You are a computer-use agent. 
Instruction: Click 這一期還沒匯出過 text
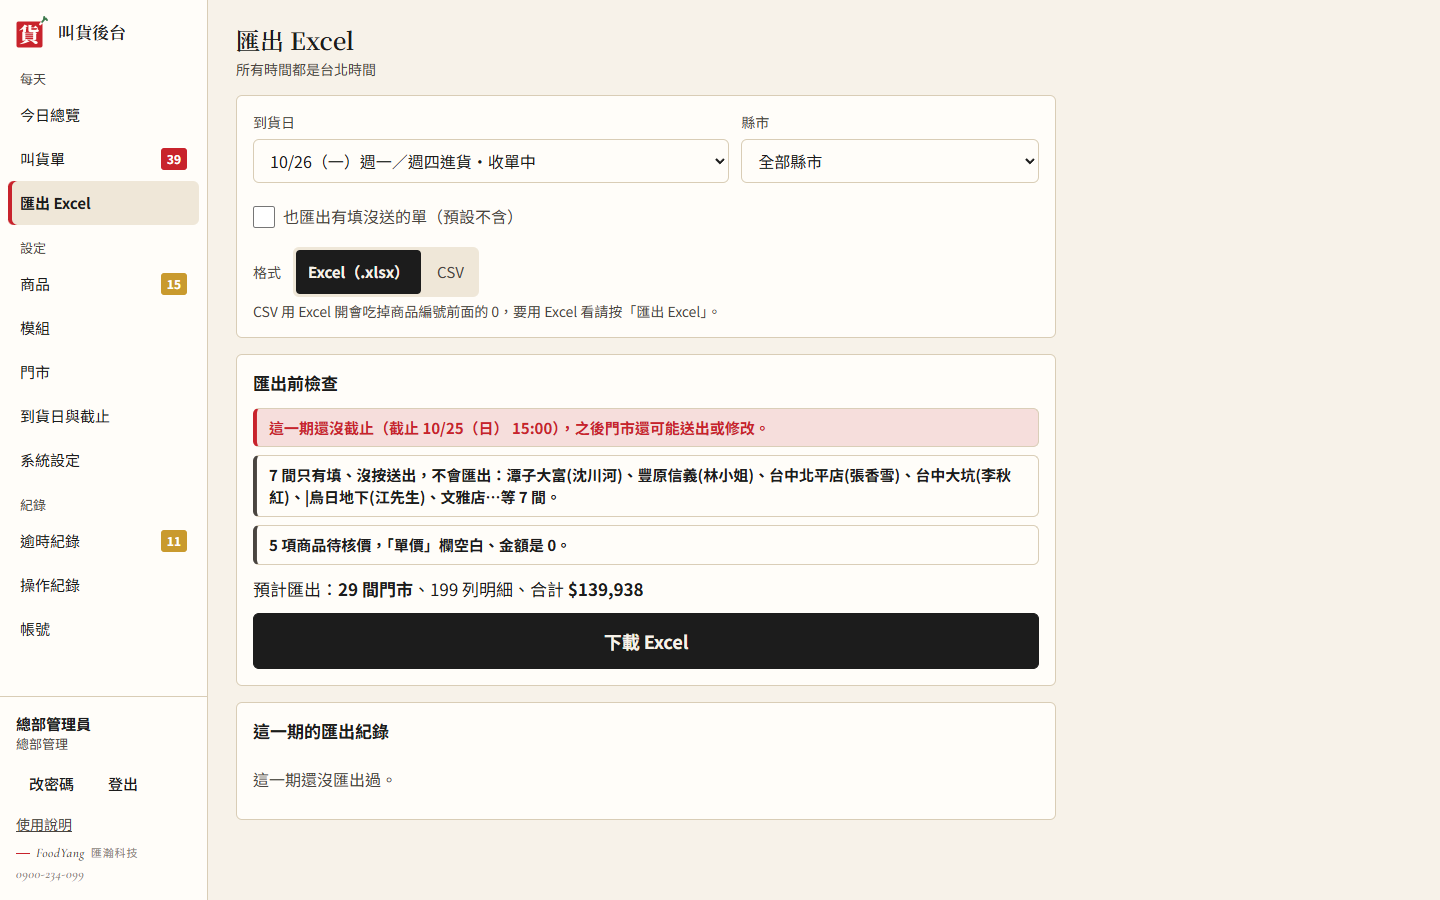pyautogui.click(x=324, y=780)
